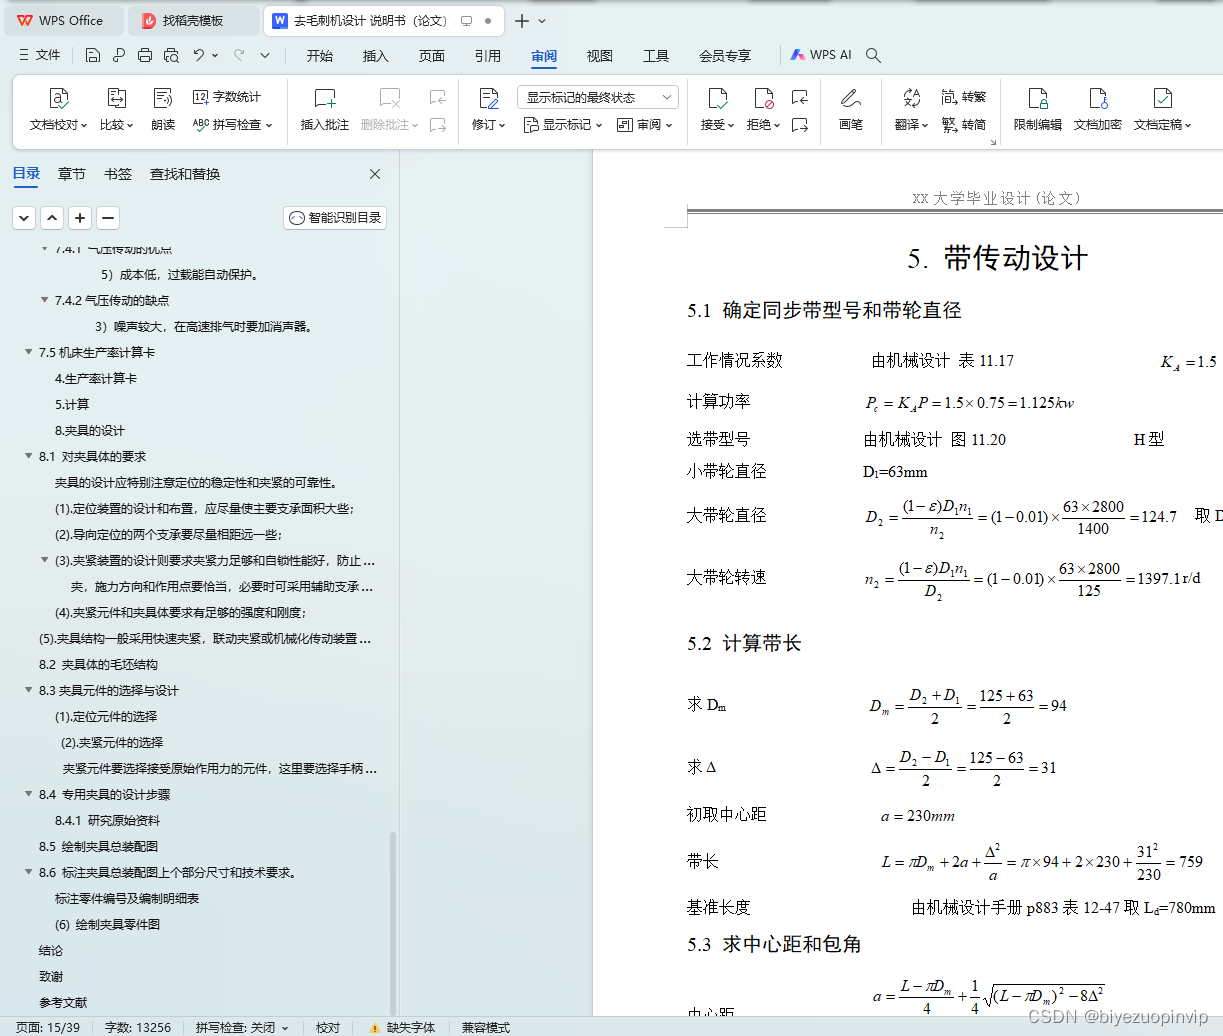Switch to the 查找和替换 pane tab
The image size is (1223, 1036).
coord(185,174)
